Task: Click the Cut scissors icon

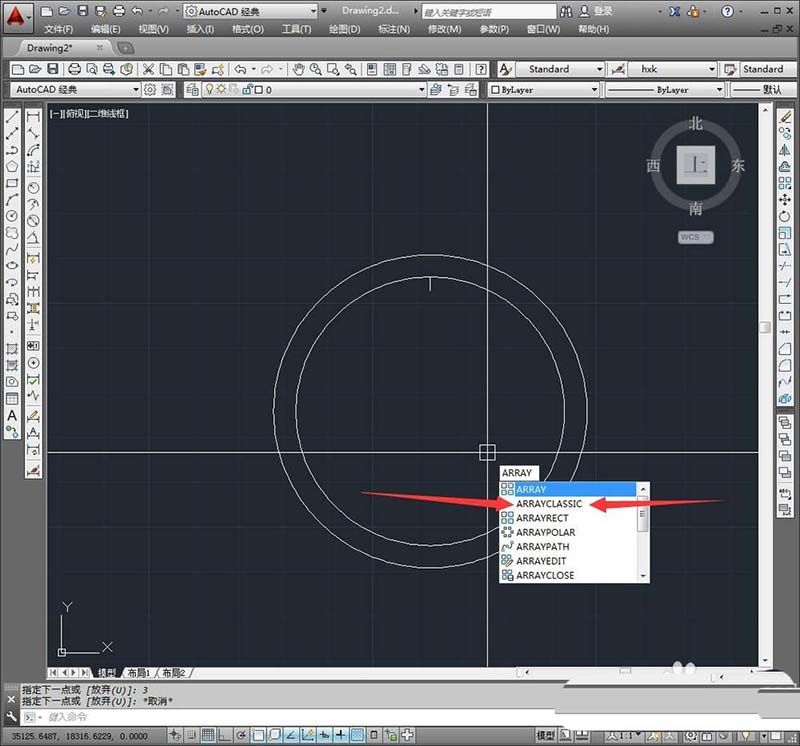Action: 148,69
